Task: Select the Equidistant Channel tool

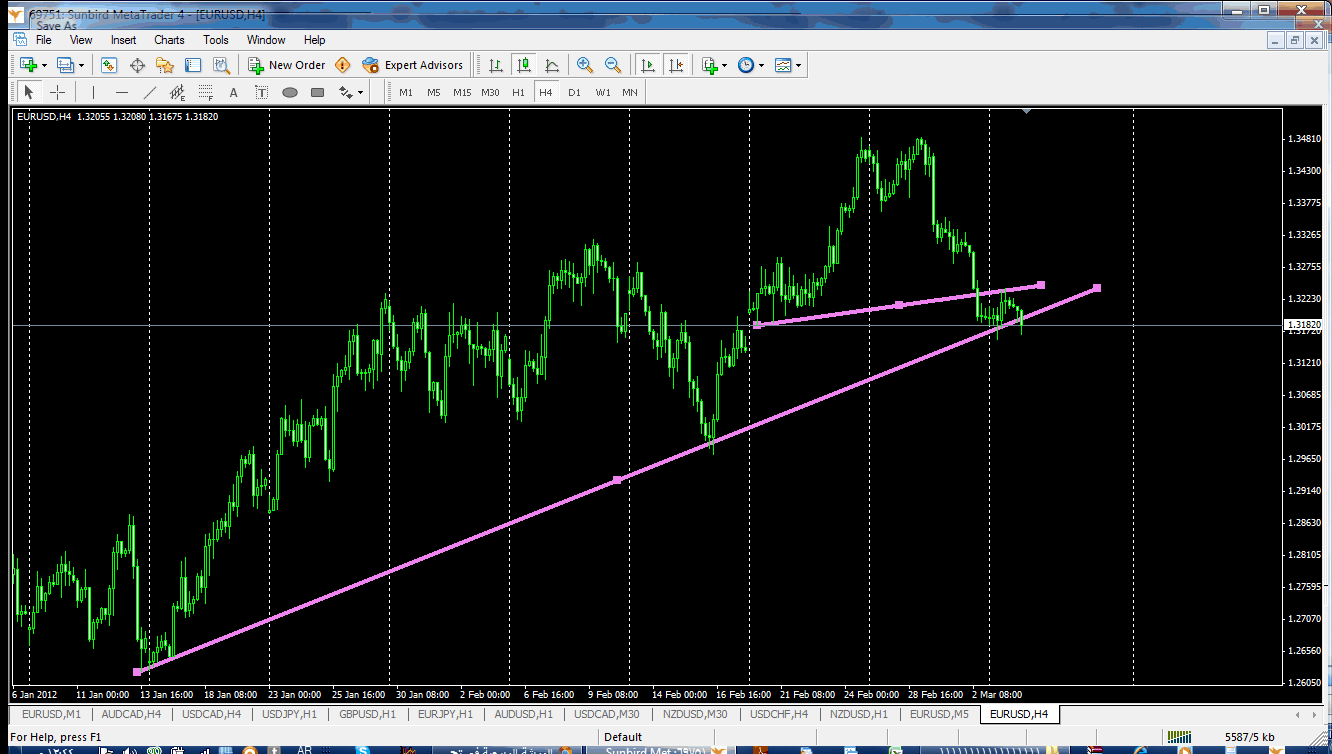Action: click(178, 92)
